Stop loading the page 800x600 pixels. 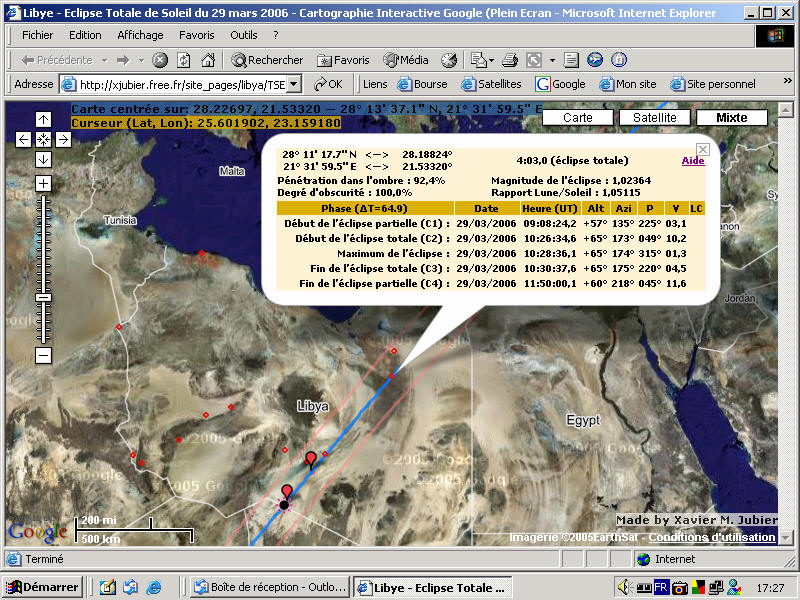[x=160, y=60]
